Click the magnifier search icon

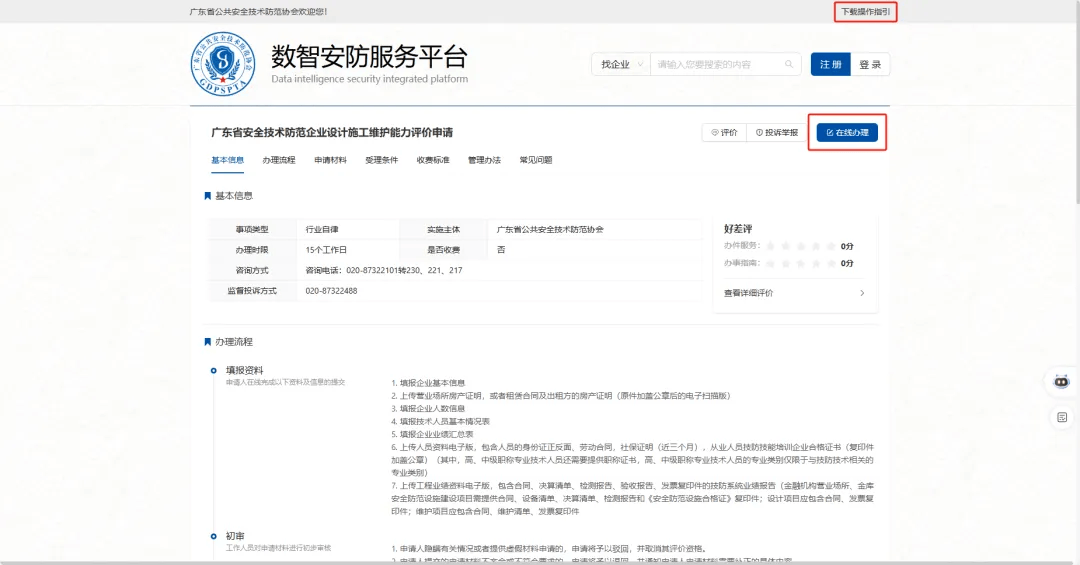point(789,64)
